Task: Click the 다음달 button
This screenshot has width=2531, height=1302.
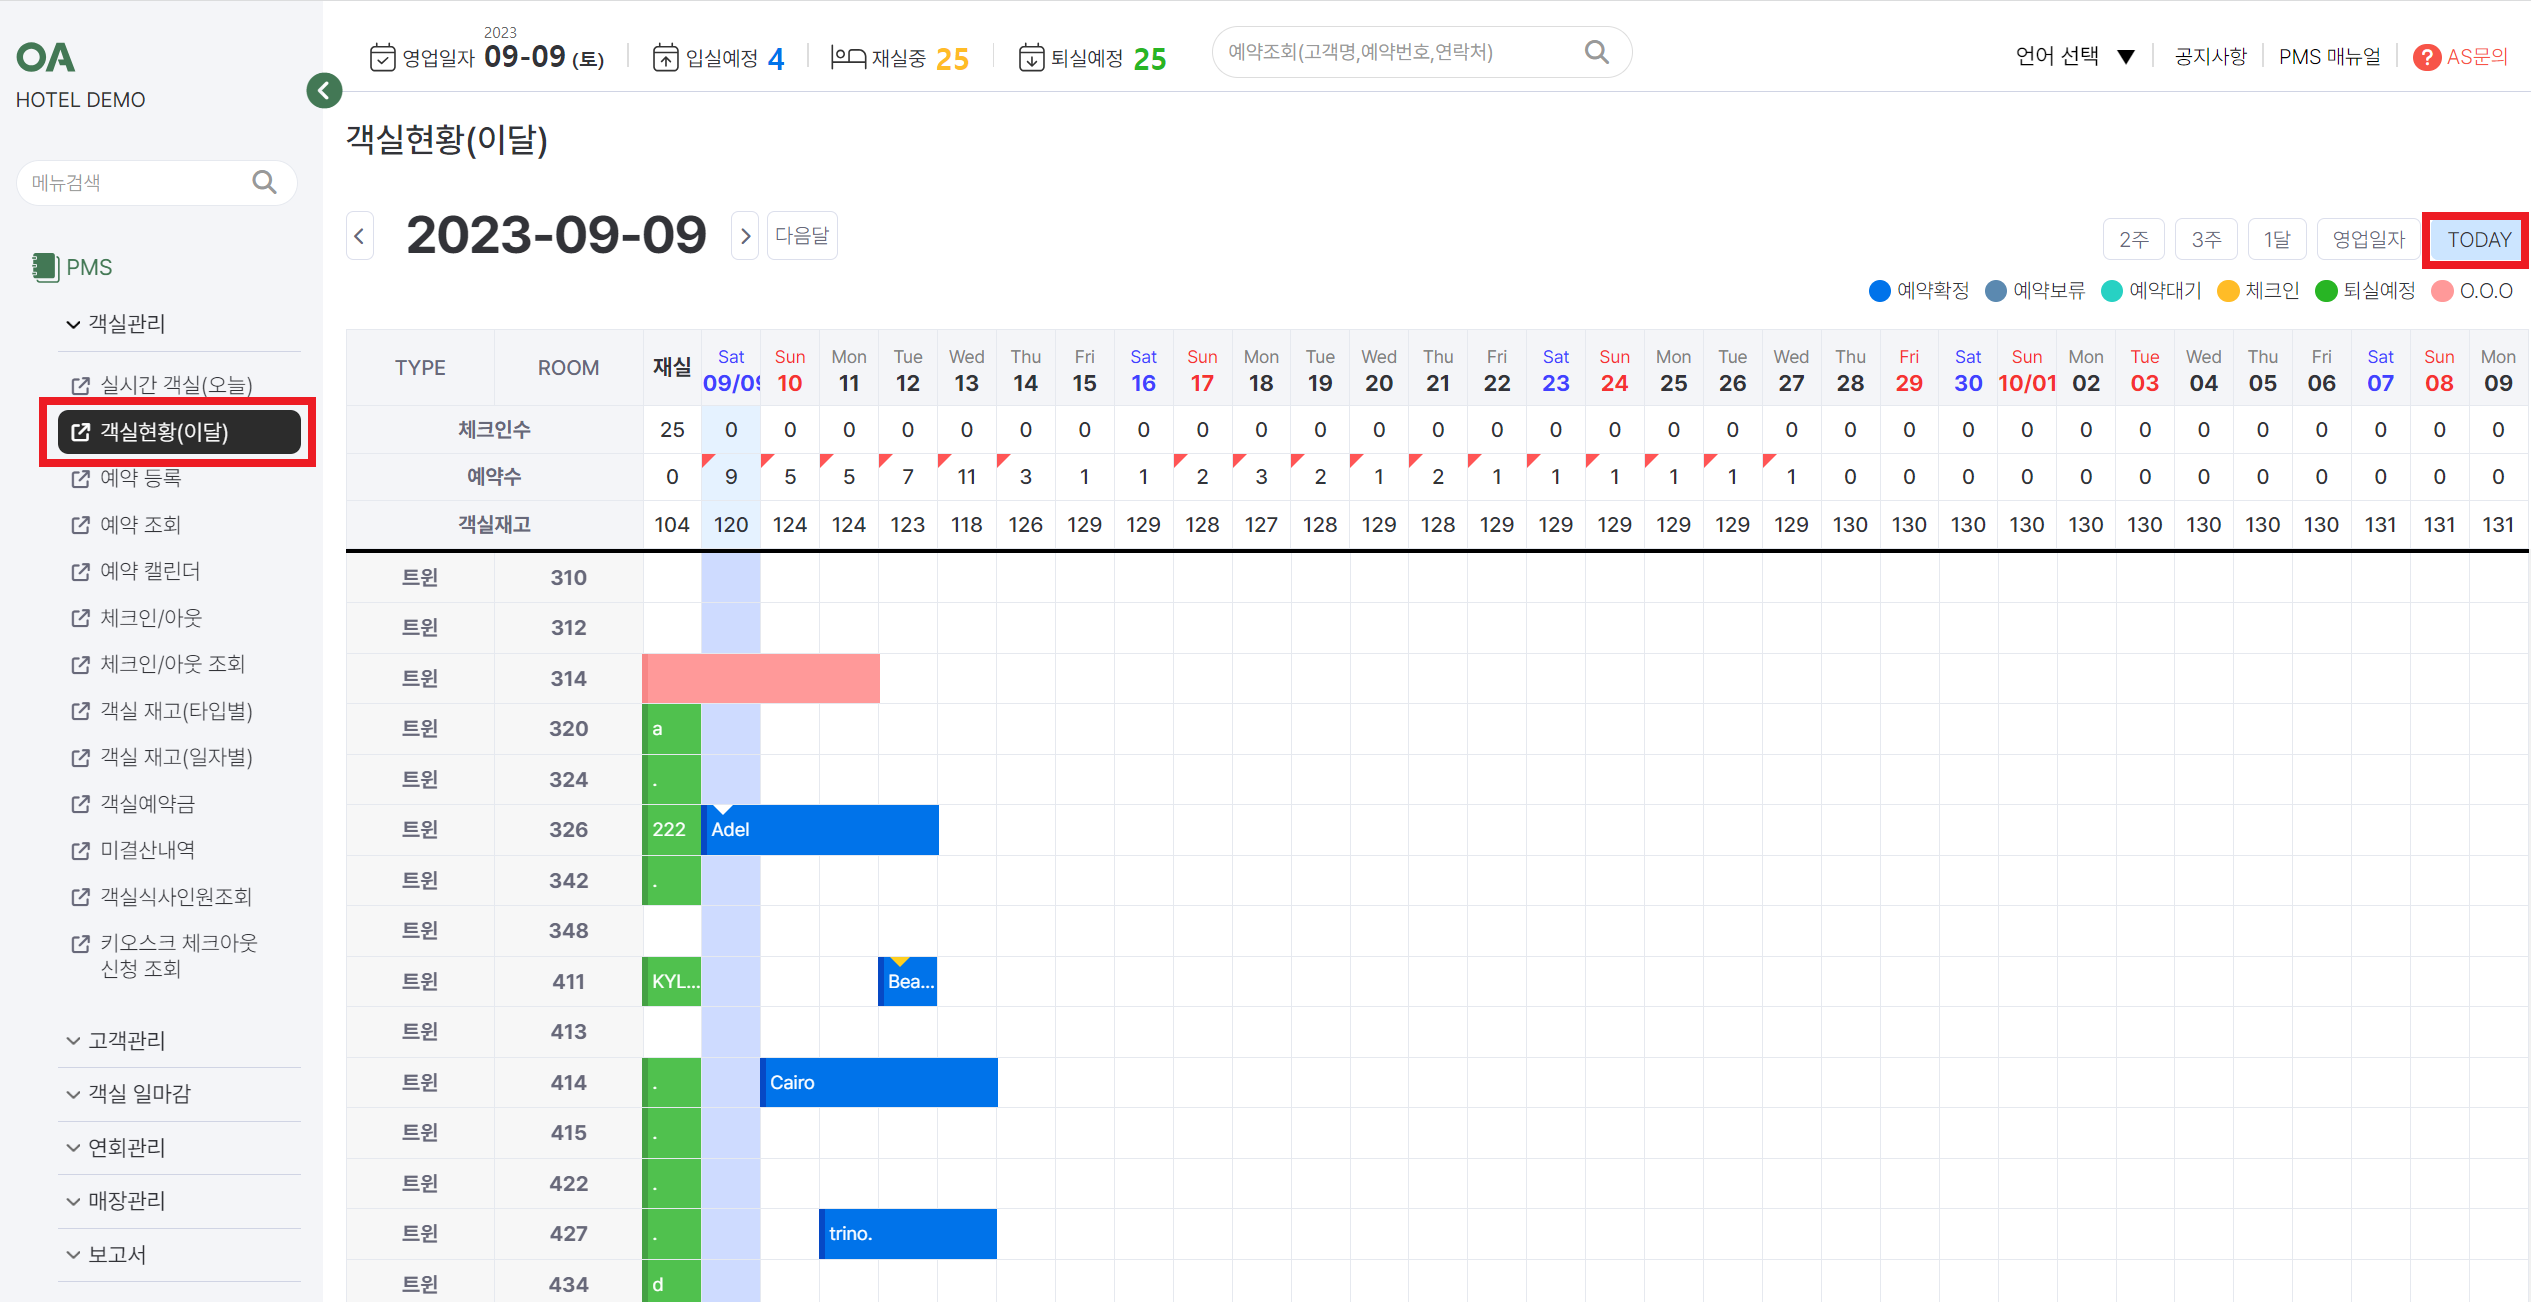Action: point(801,236)
